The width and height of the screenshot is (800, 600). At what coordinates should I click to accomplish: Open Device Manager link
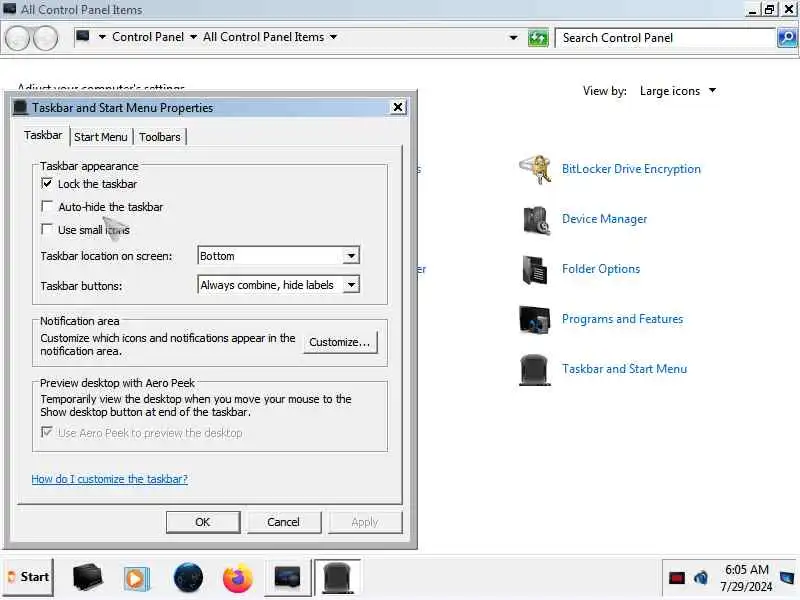click(604, 219)
